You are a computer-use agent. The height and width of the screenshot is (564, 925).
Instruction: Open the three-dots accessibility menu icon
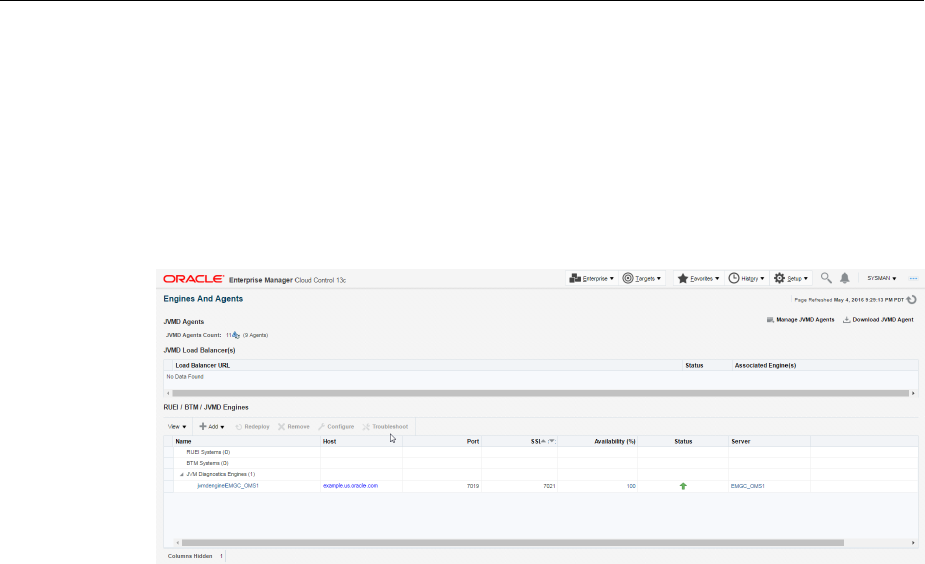tap(913, 278)
